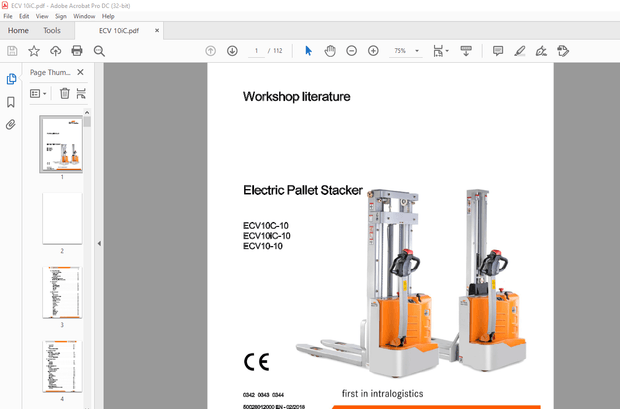Open the Find text magnifier icon
This screenshot has height=409, width=620.
pos(99,51)
